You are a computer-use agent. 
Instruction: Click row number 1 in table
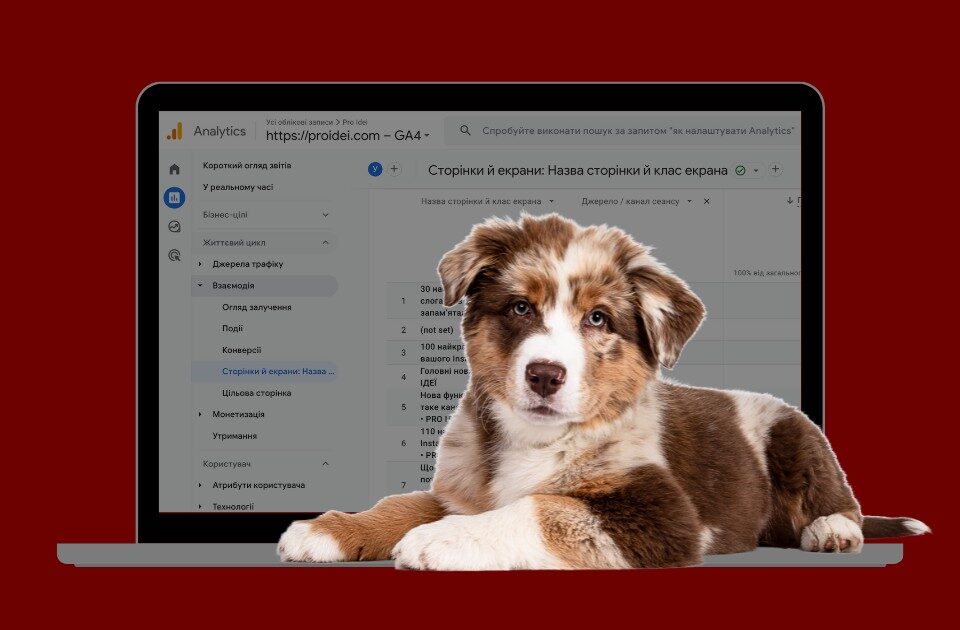[403, 301]
